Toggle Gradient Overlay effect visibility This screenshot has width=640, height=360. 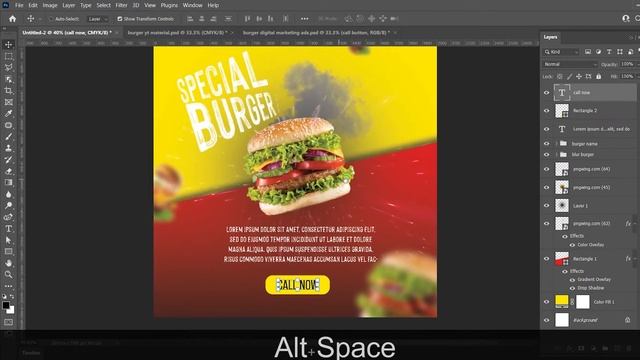click(572, 280)
